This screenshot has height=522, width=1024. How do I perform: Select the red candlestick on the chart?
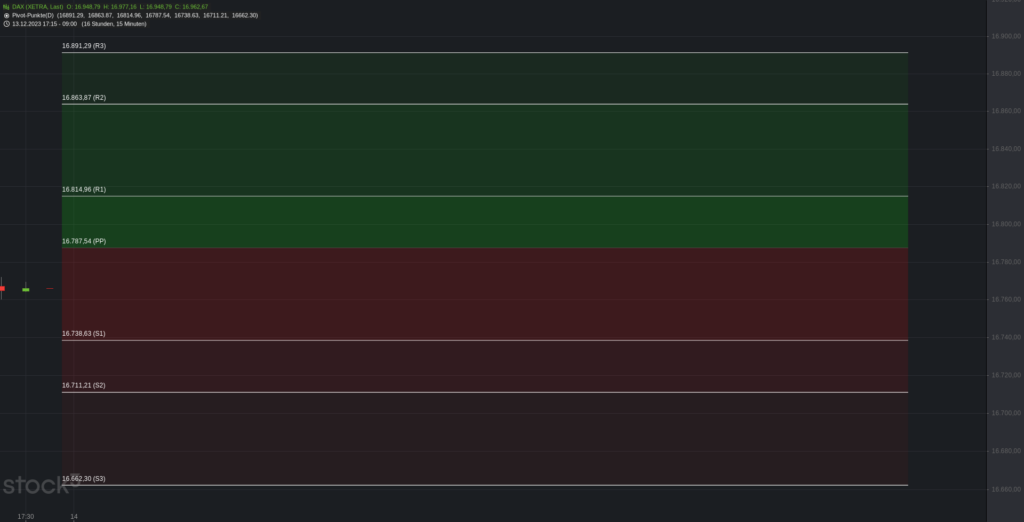(2, 289)
